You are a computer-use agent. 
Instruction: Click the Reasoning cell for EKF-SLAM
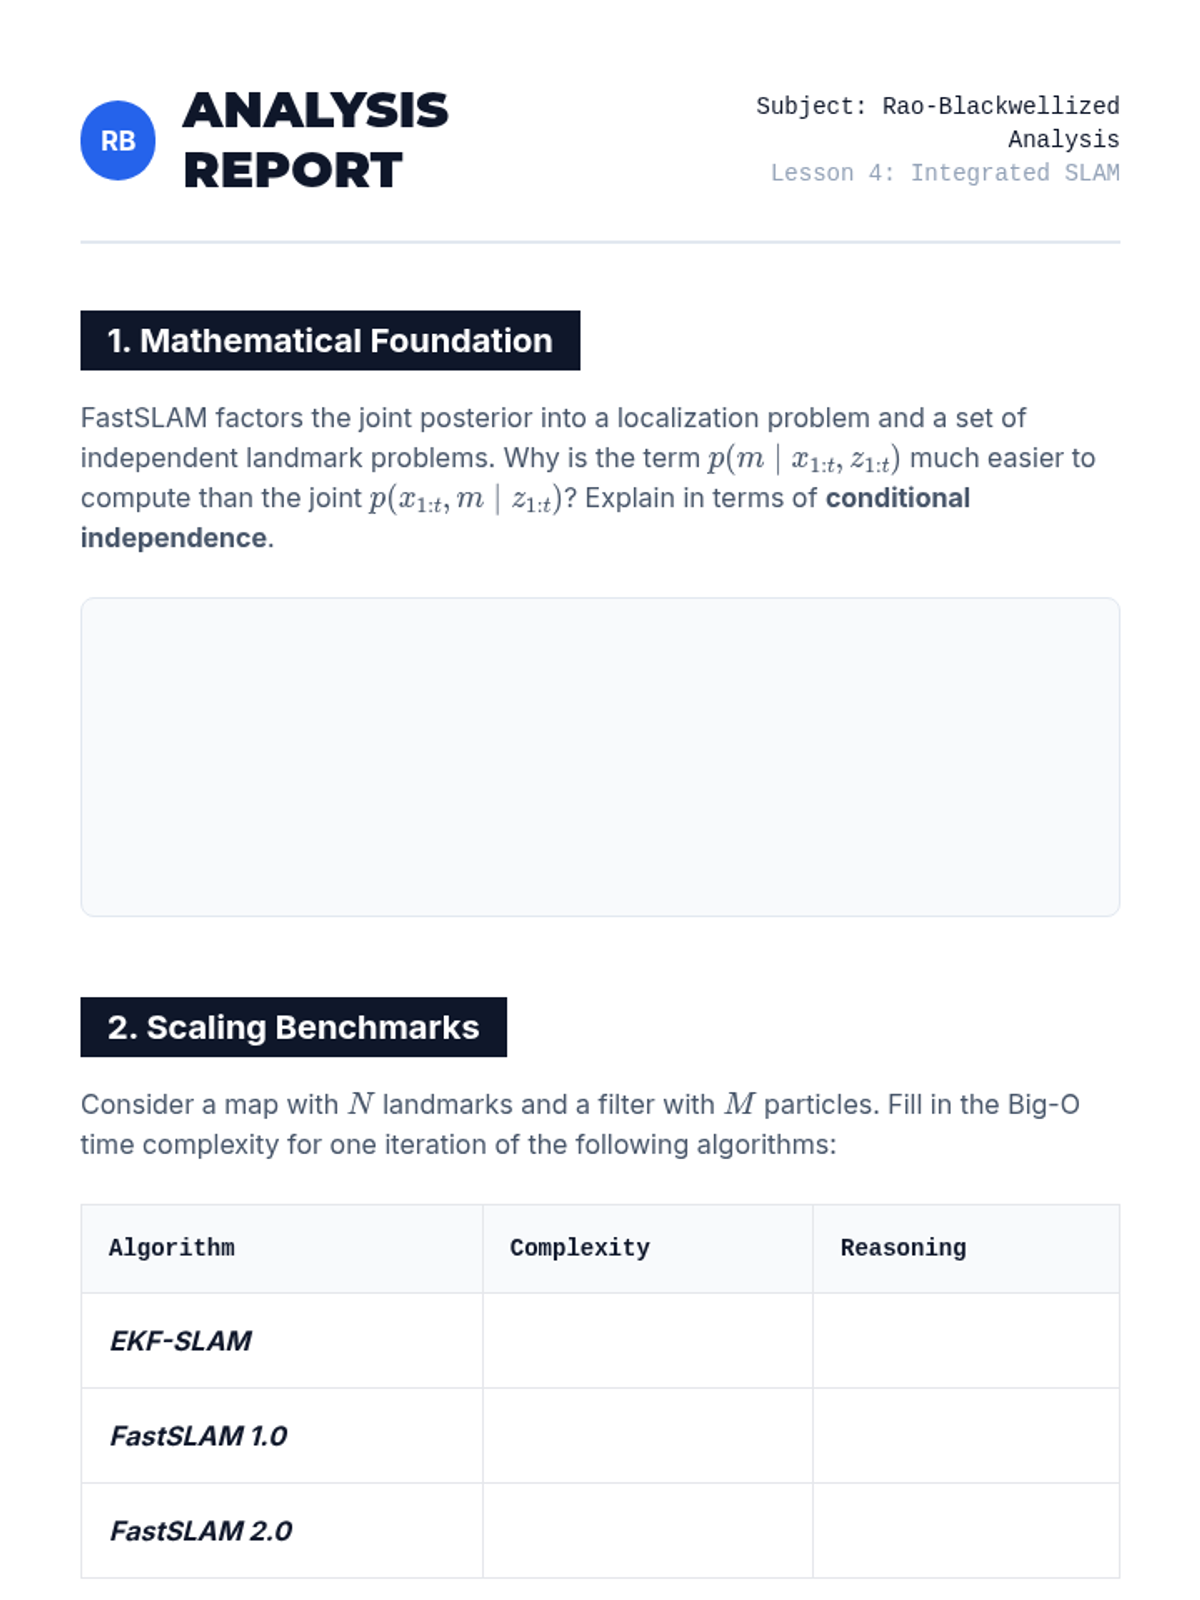tap(965, 1341)
